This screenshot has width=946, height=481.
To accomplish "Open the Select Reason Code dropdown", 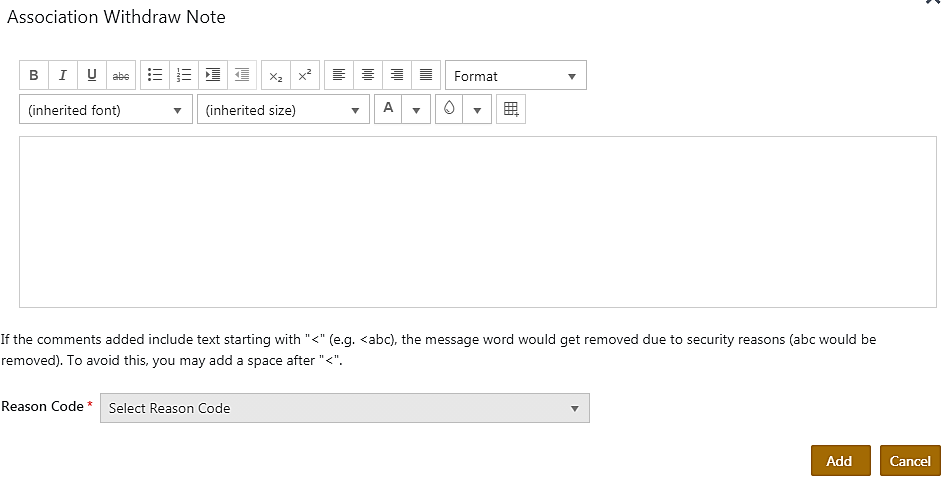I will 345,408.
